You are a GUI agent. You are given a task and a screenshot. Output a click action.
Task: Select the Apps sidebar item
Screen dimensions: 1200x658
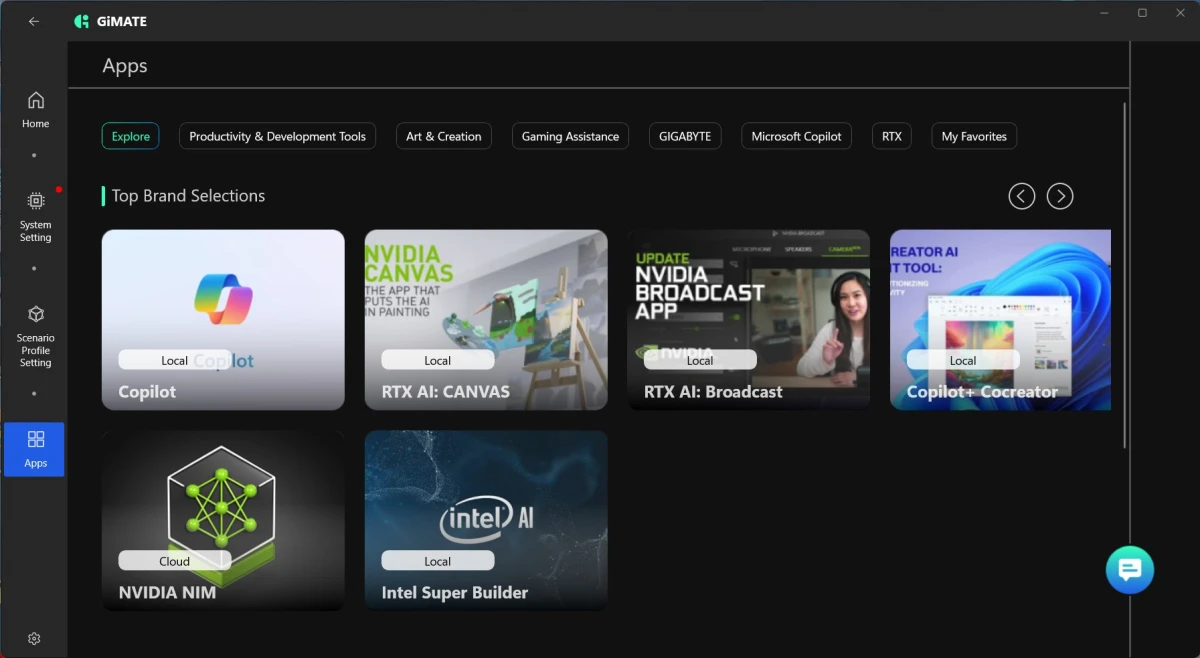point(35,449)
